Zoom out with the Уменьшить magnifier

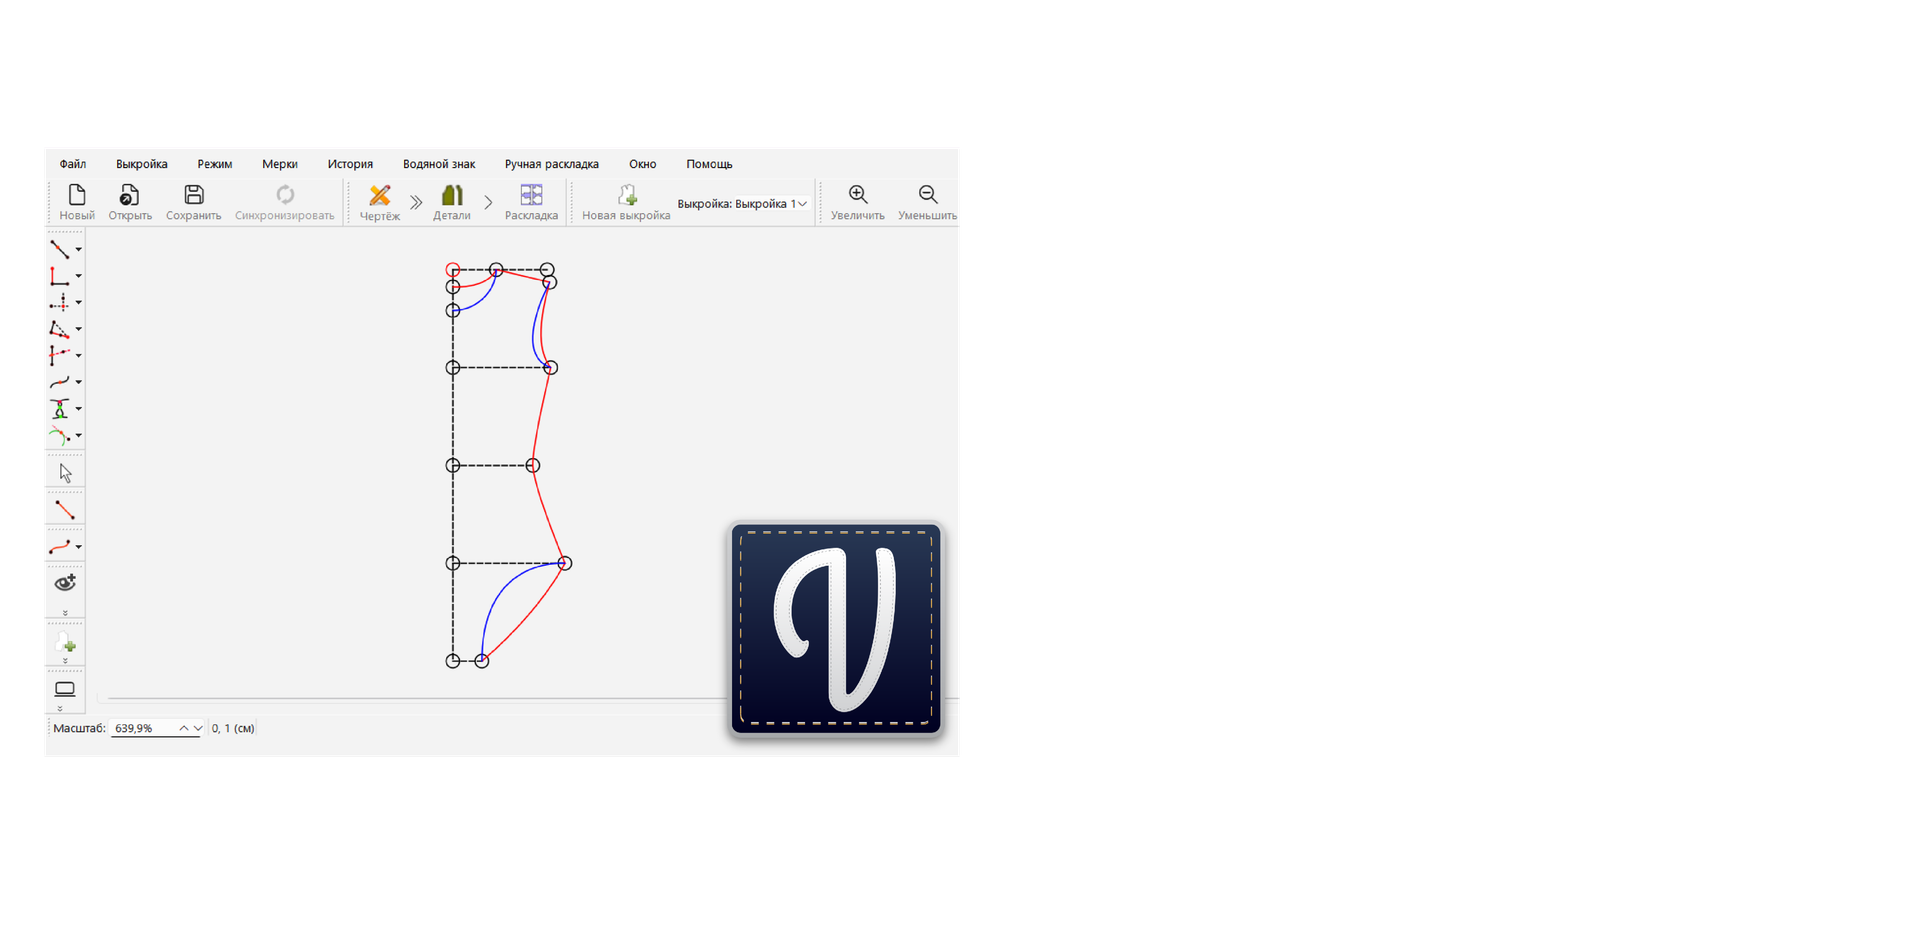[927, 202]
